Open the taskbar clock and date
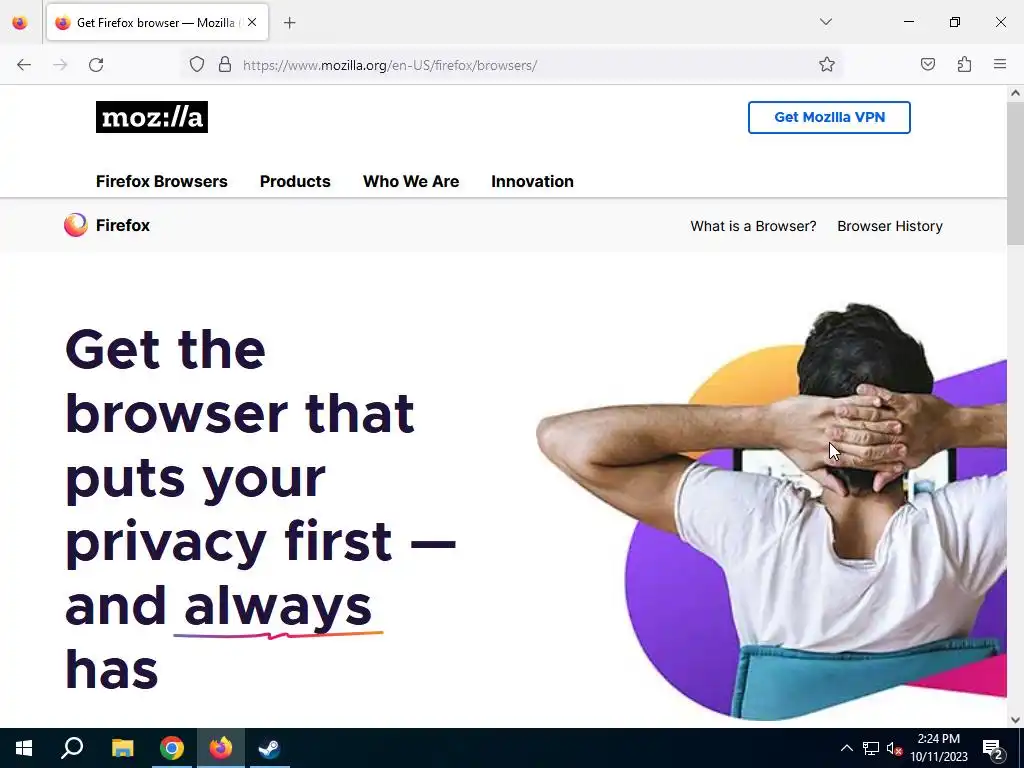 coord(938,748)
